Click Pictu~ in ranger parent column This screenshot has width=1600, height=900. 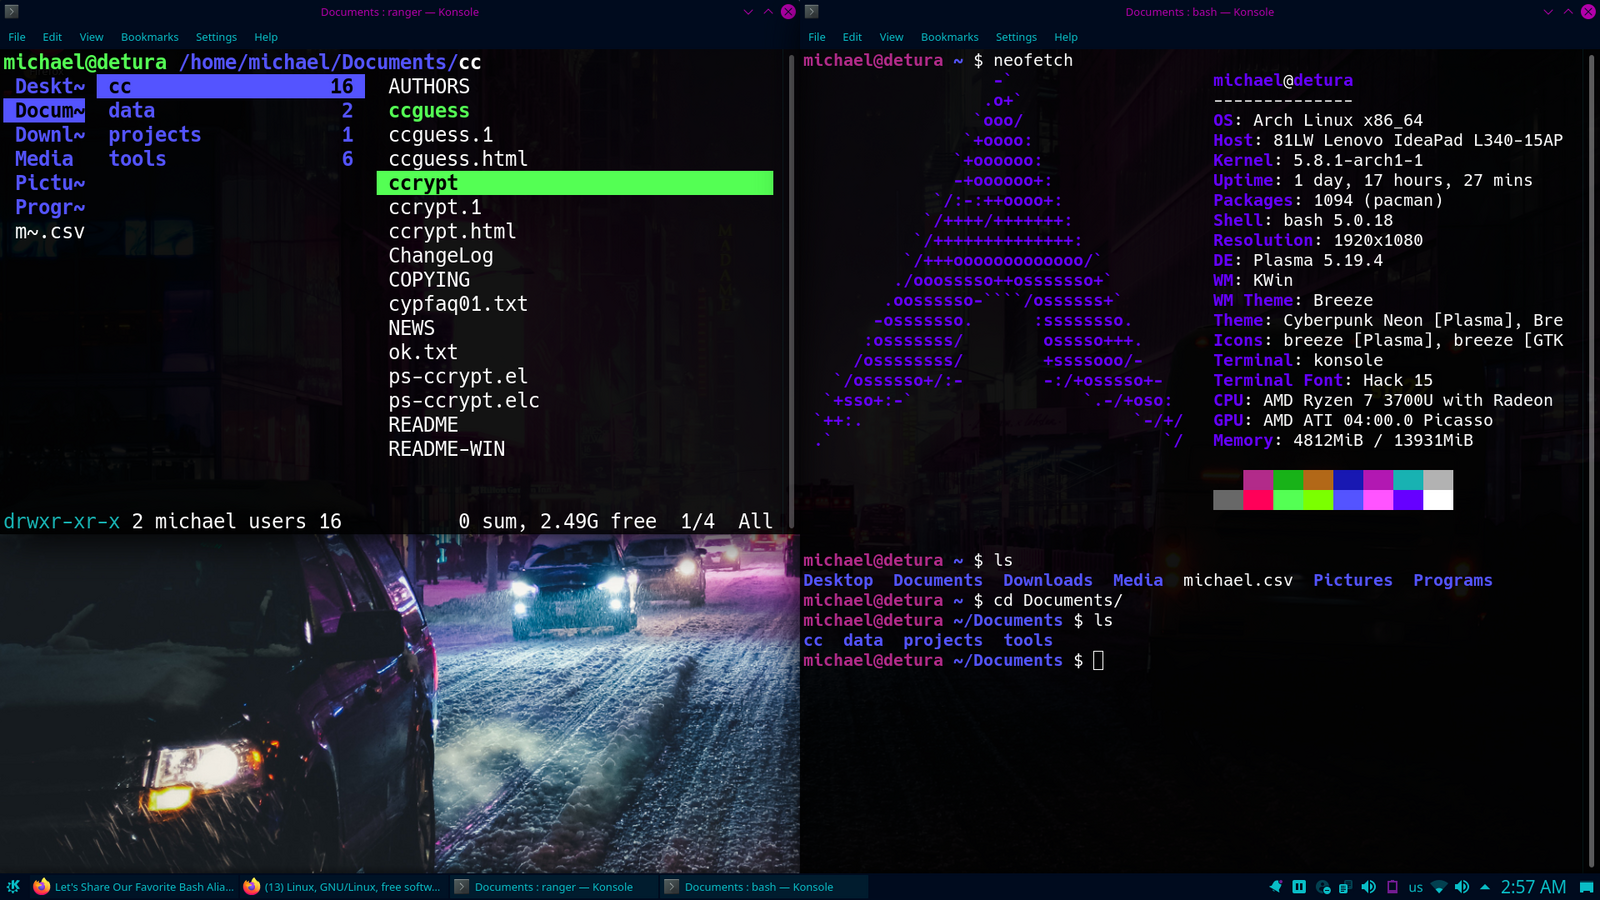coord(50,182)
